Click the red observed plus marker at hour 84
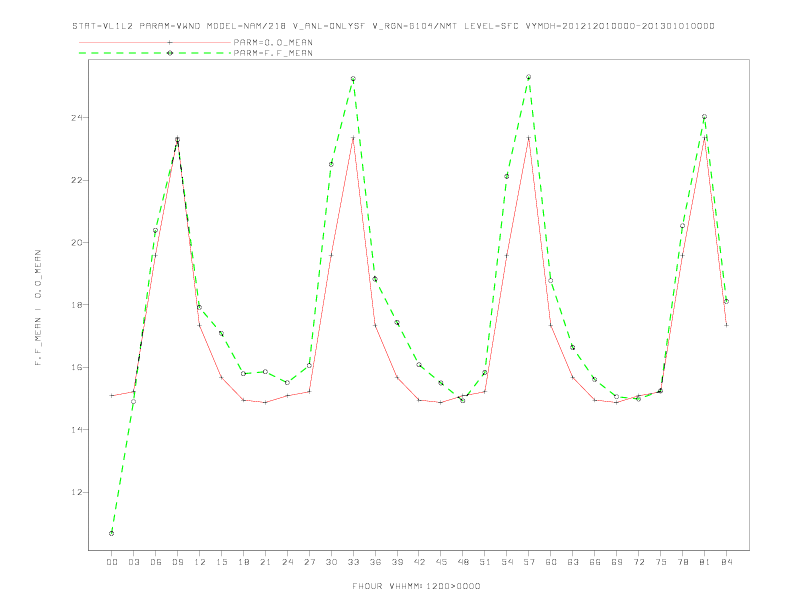Screen dimensions: 792x612 726,325
